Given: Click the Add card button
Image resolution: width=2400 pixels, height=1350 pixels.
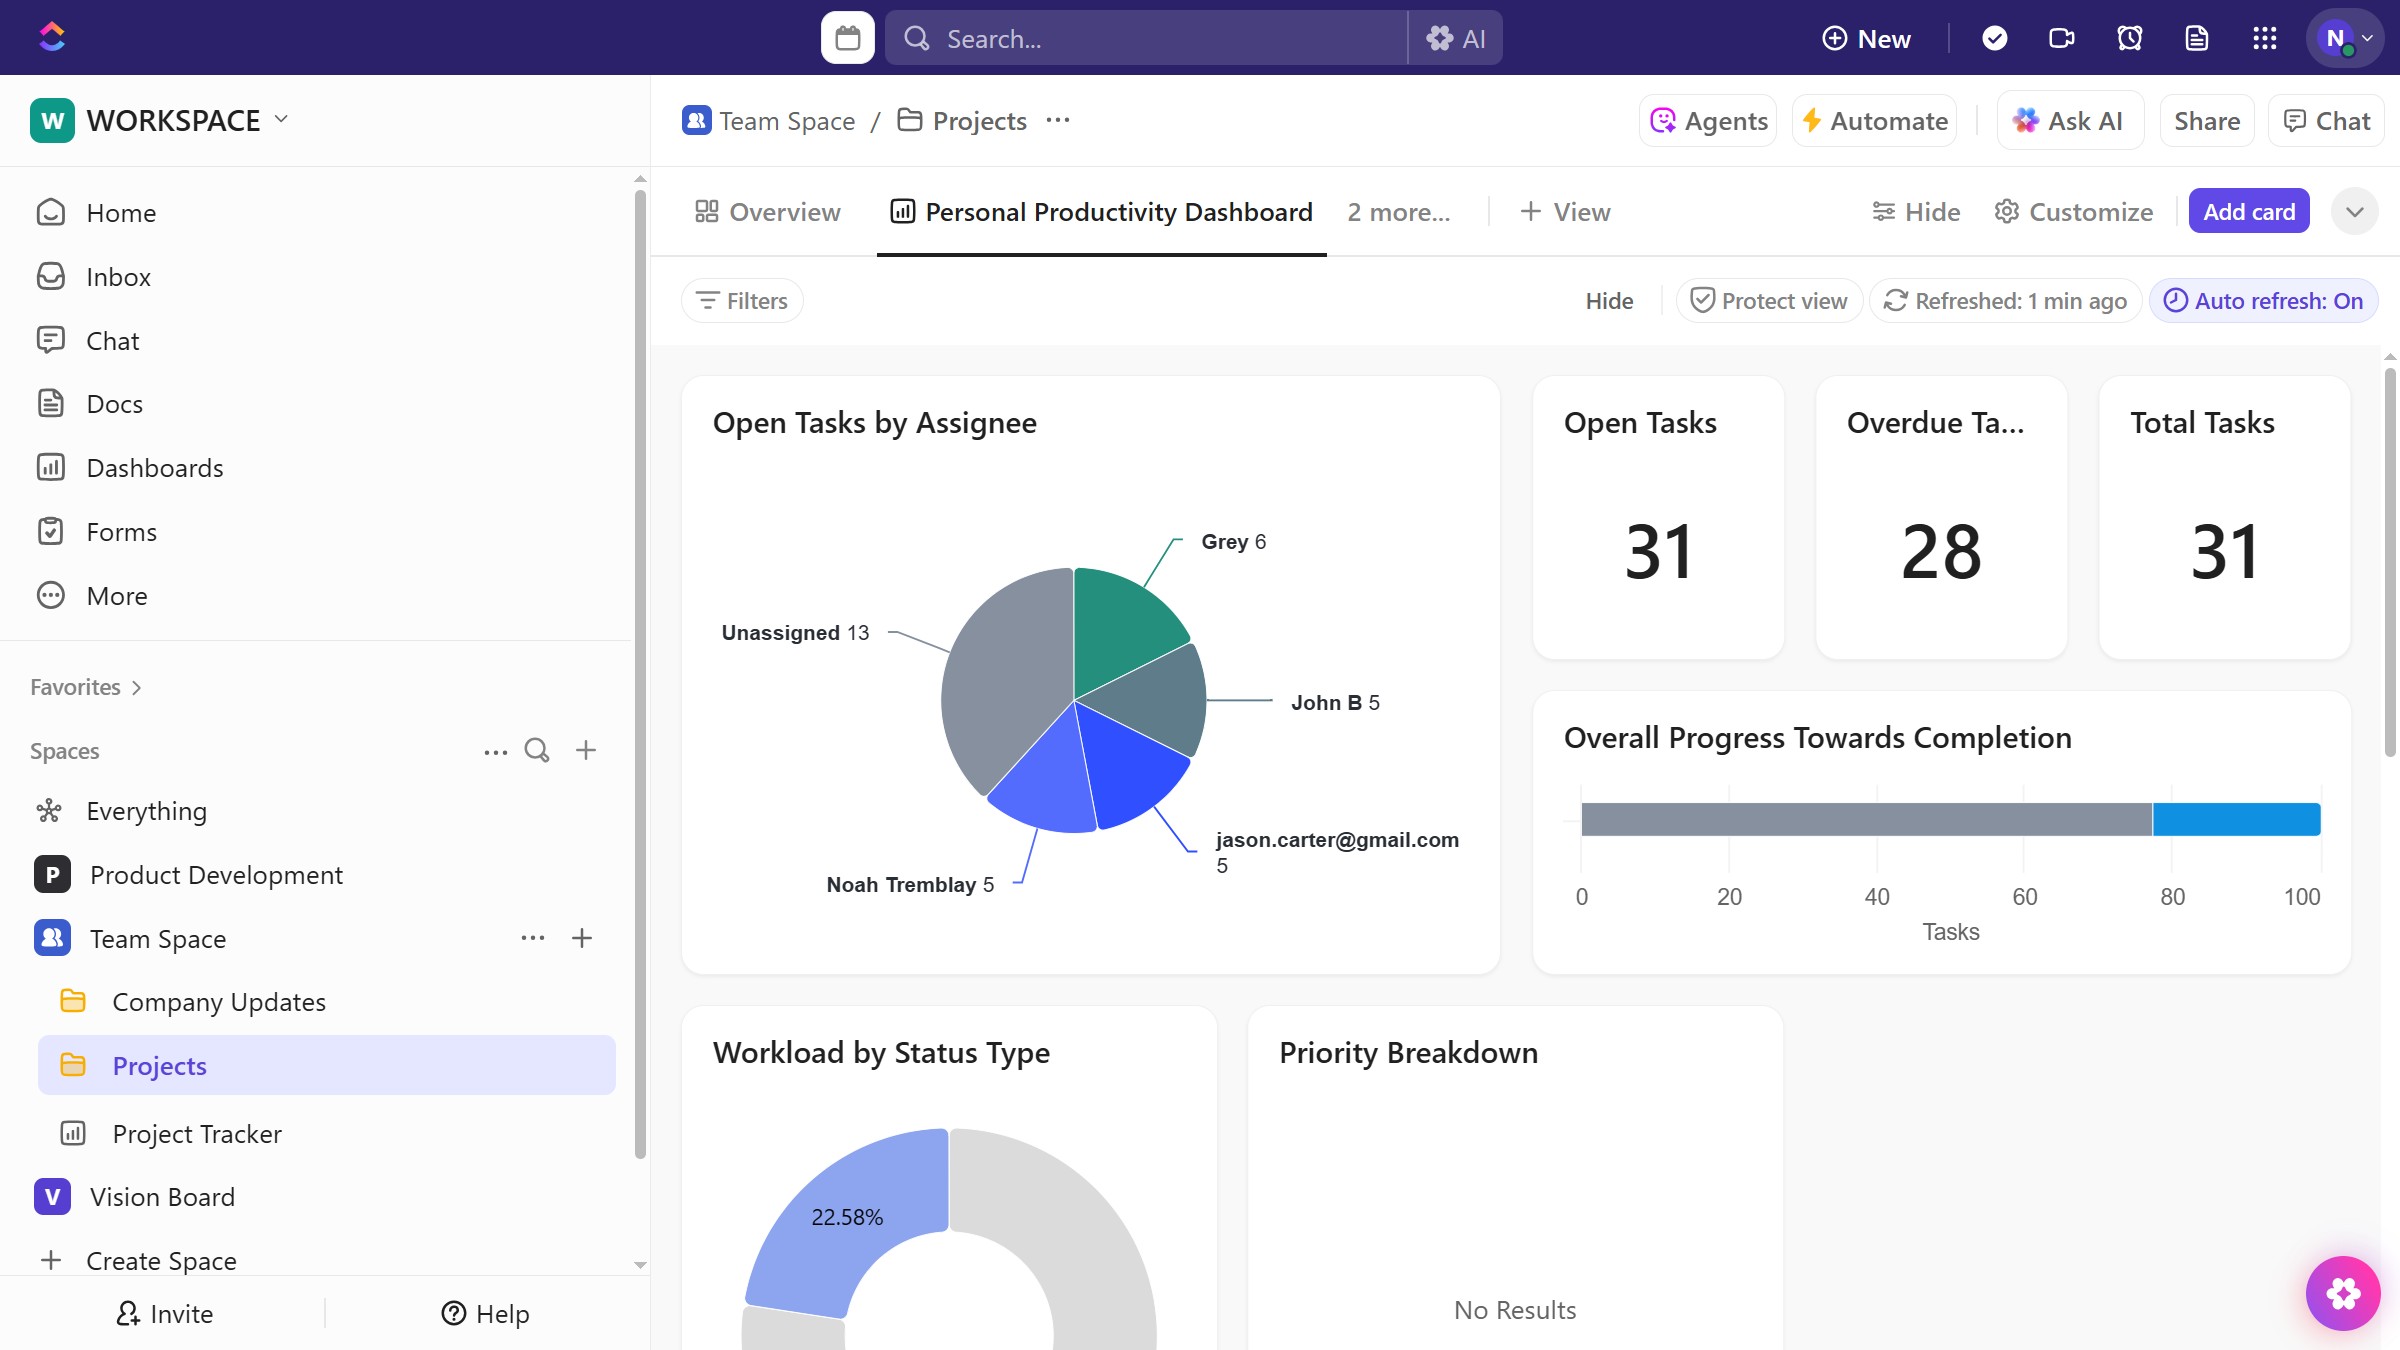Looking at the screenshot, I should pyautogui.click(x=2248, y=211).
